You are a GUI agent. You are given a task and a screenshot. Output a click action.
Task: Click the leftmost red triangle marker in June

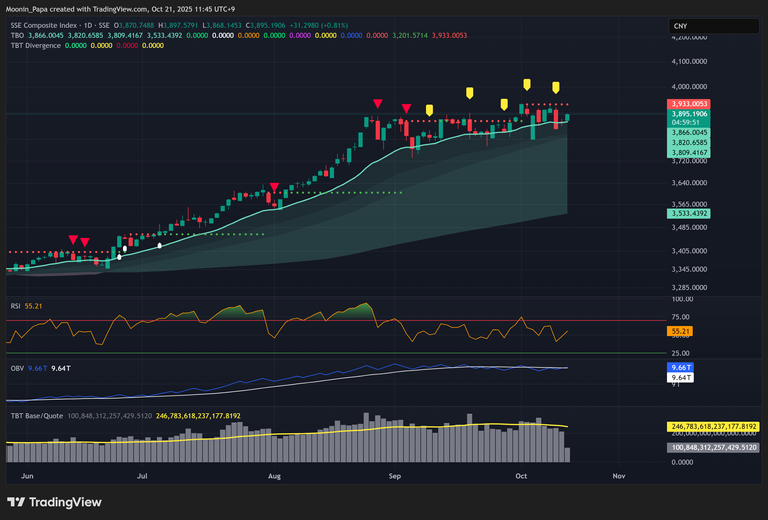73,239
